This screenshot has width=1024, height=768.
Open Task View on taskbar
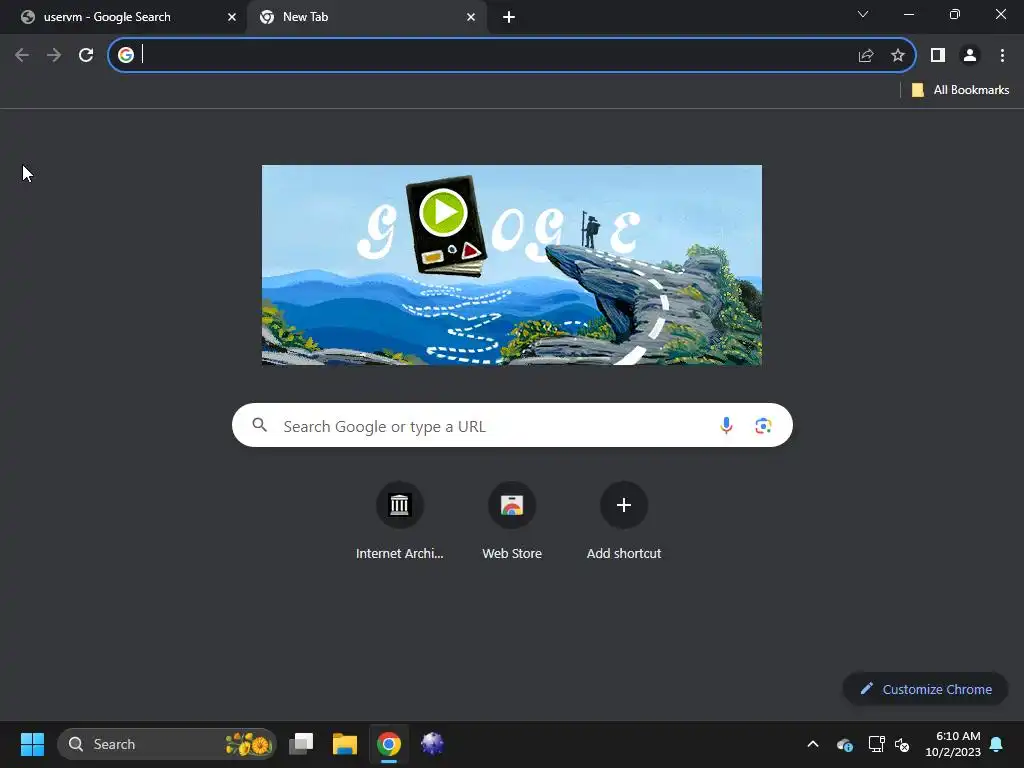click(301, 744)
